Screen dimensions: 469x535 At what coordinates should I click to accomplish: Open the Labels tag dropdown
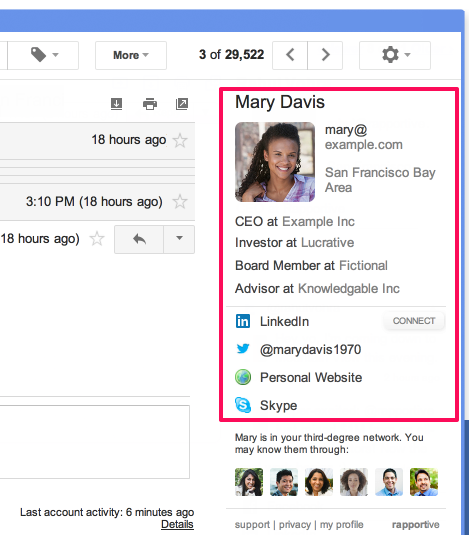(x=43, y=55)
